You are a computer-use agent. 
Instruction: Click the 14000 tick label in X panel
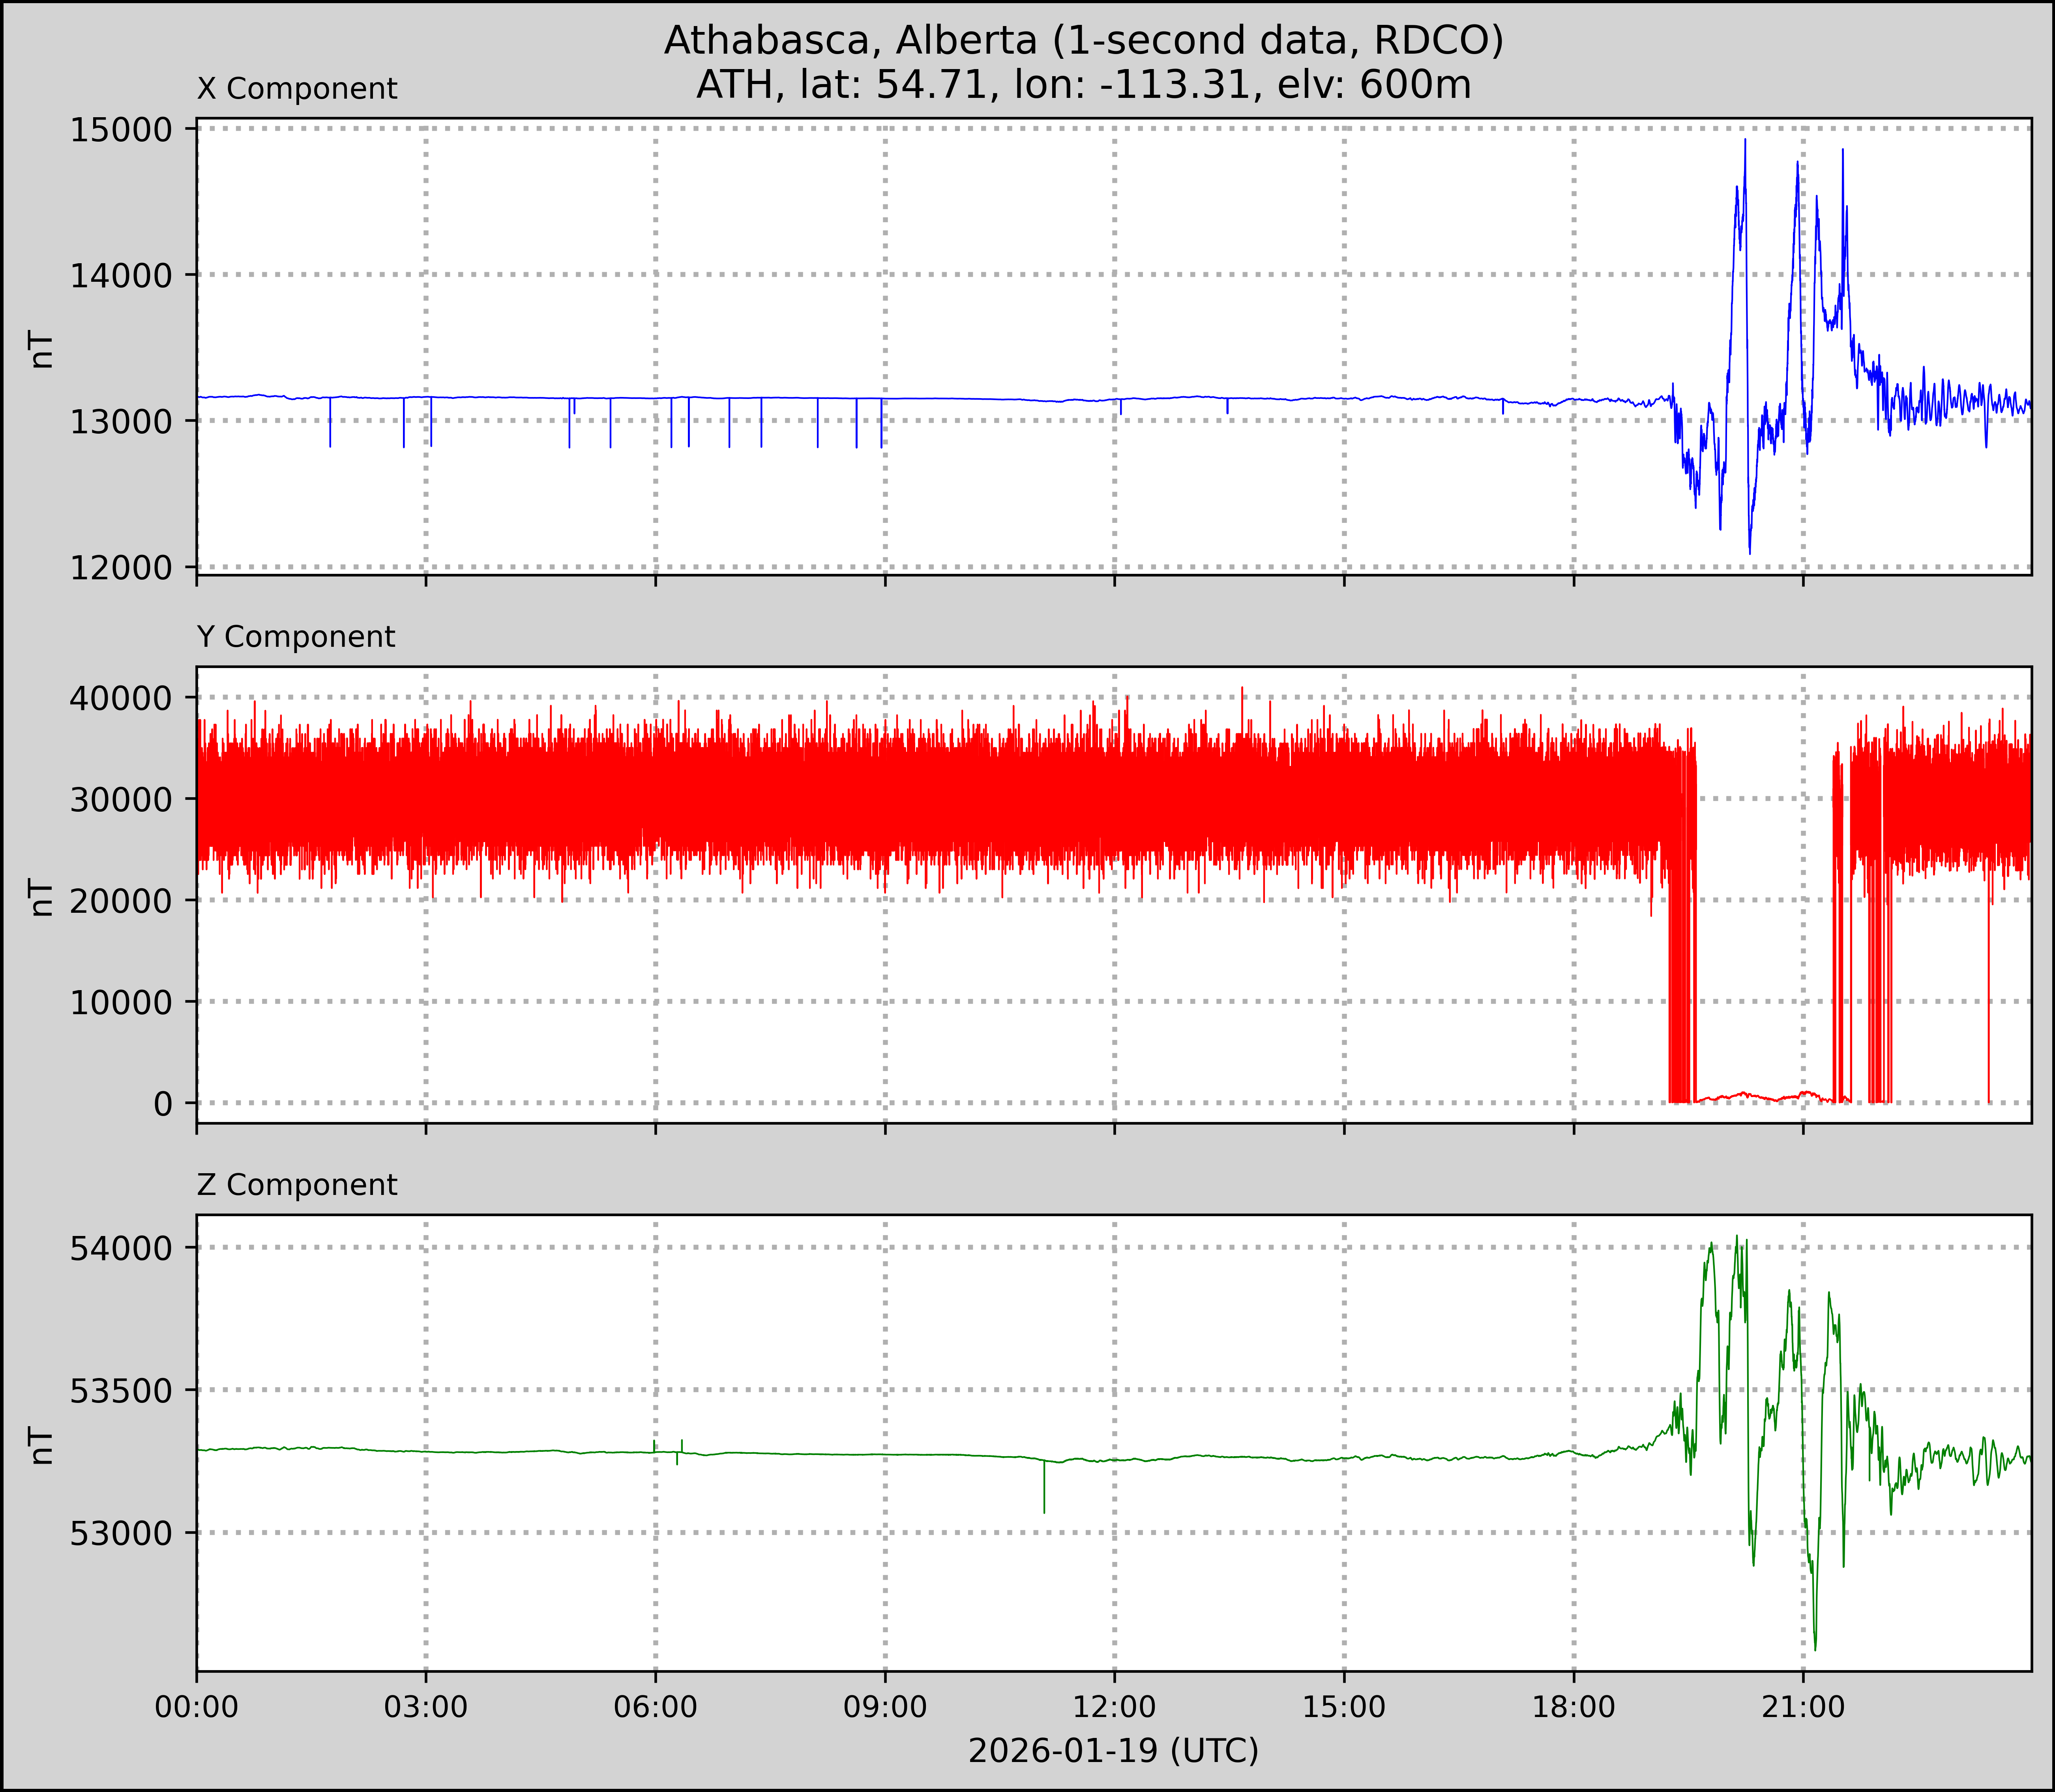click(121, 276)
